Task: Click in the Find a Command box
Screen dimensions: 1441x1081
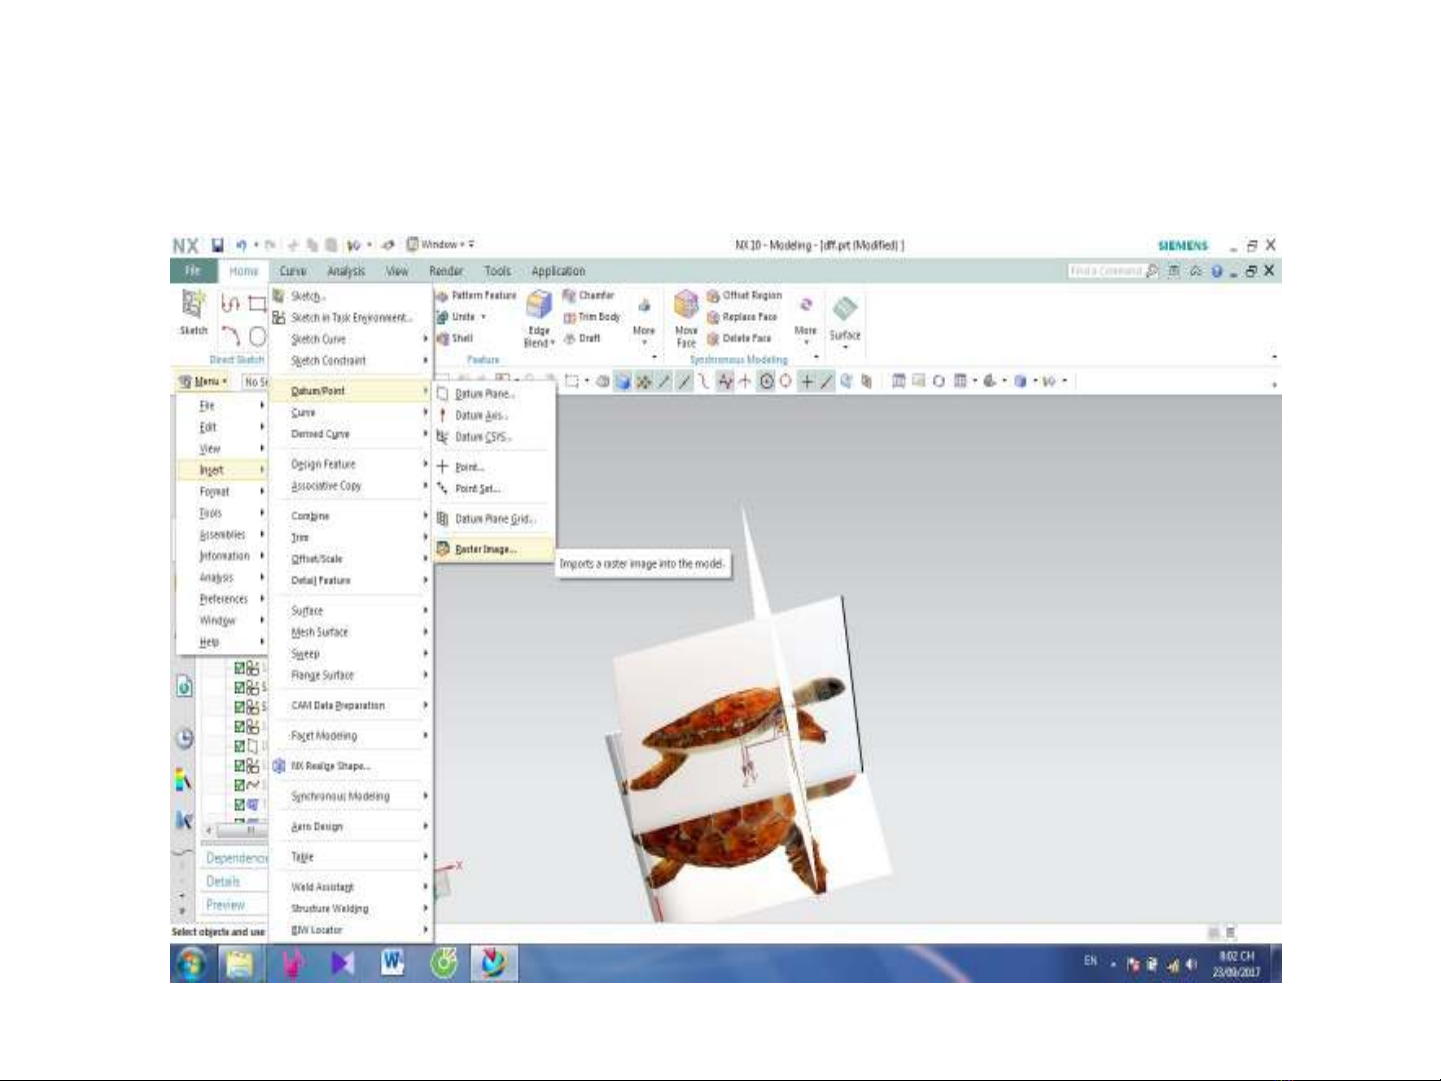Action: [1105, 271]
